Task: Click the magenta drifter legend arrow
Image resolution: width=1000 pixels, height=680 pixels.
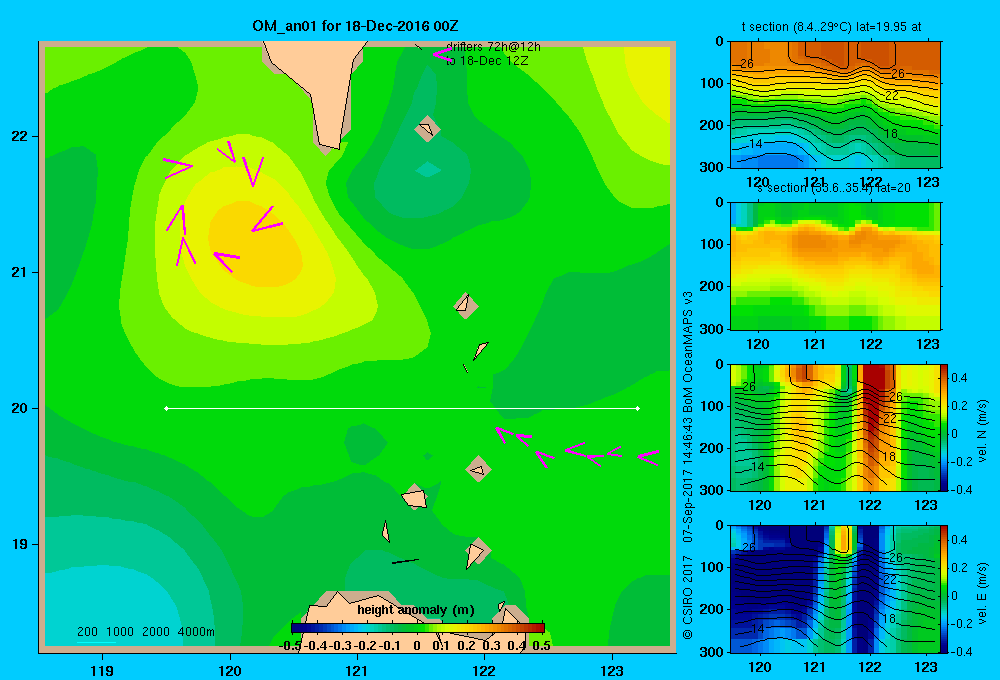Action: [443, 54]
